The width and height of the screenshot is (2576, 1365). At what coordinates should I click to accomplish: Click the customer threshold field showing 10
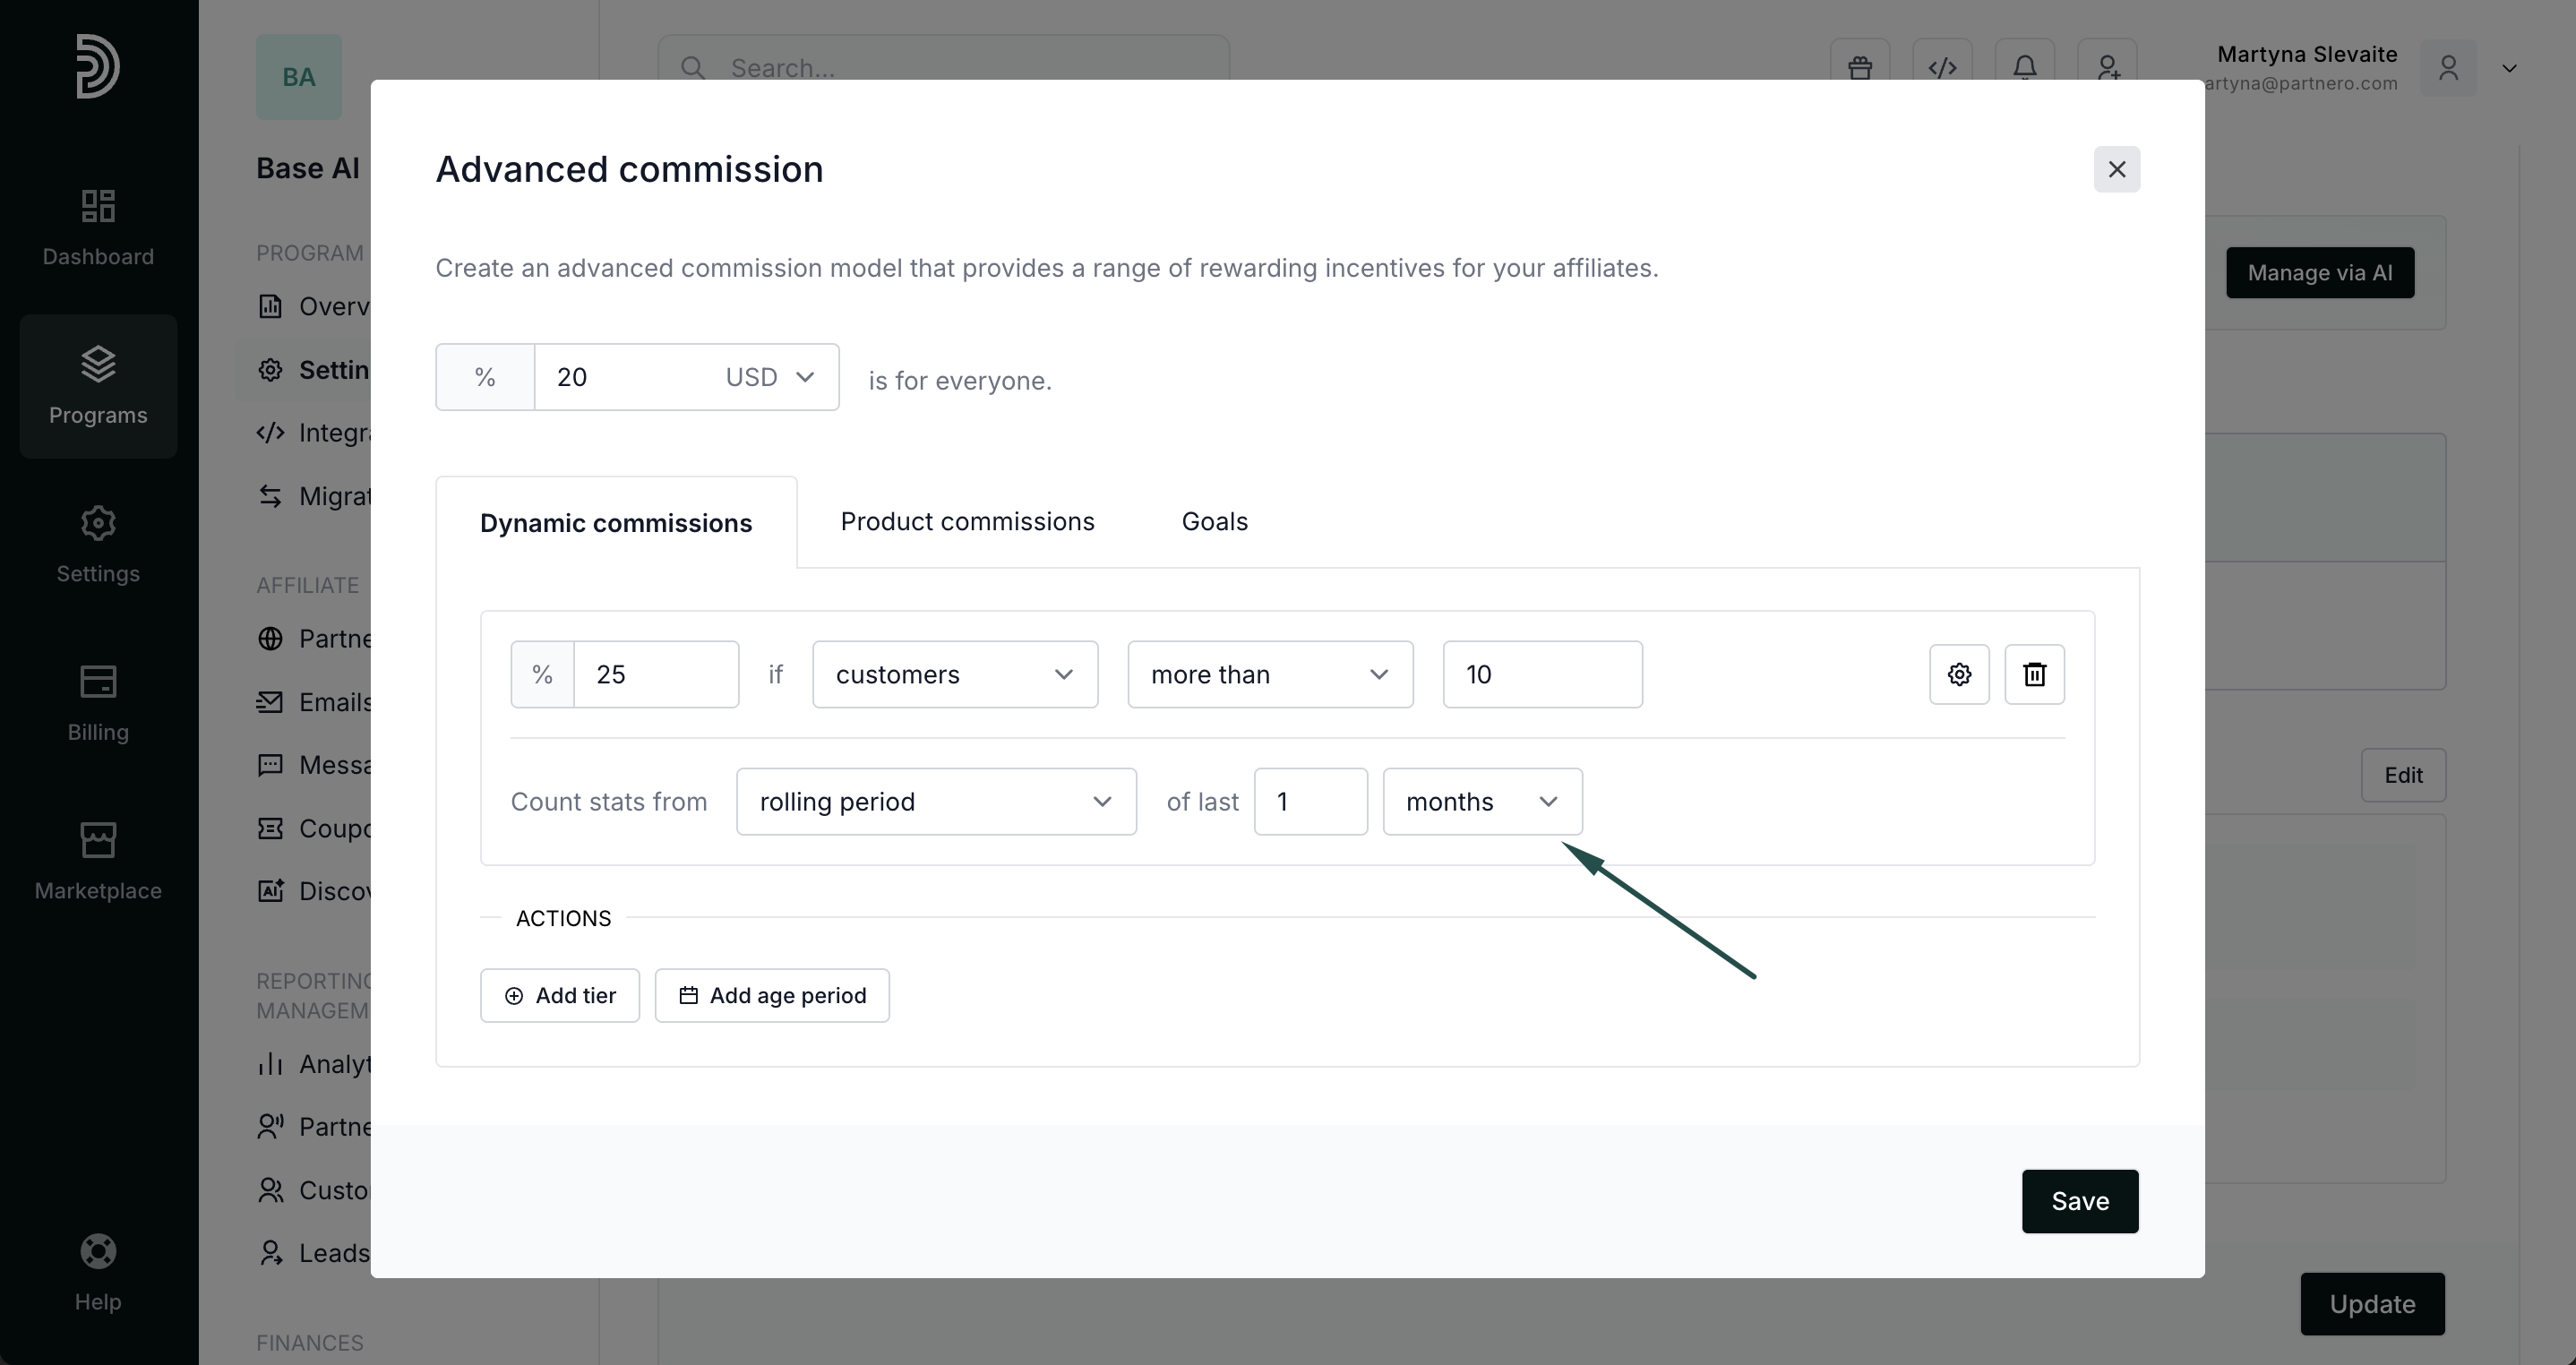pyautogui.click(x=1541, y=674)
